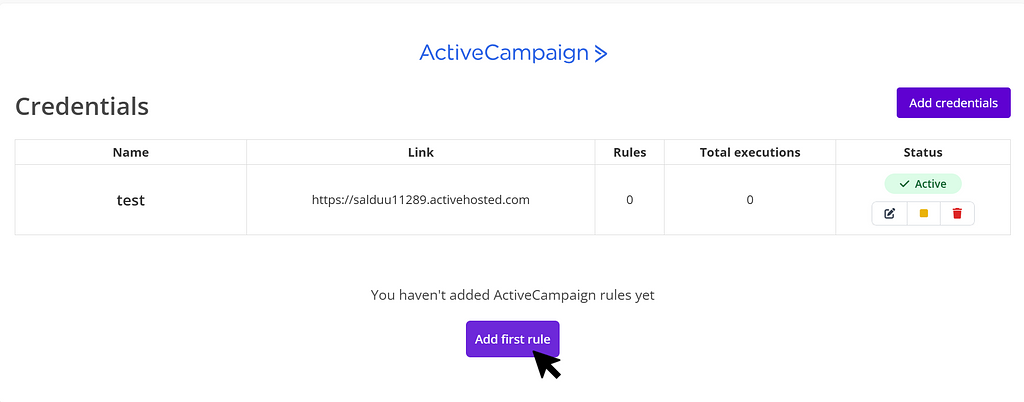Image resolution: width=1024 pixels, height=402 pixels.
Task: Click the Credentials page heading
Action: 82,106
